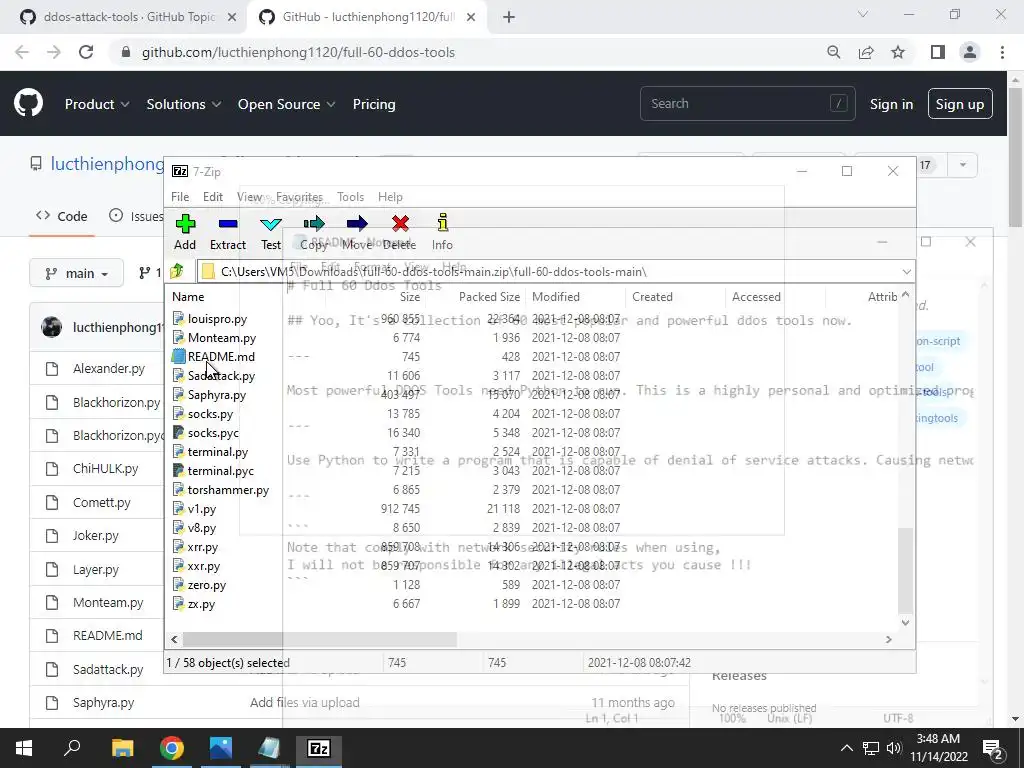This screenshot has height=768, width=1024.
Task: Switch to 7-Zip taskbar button
Action: (x=319, y=748)
